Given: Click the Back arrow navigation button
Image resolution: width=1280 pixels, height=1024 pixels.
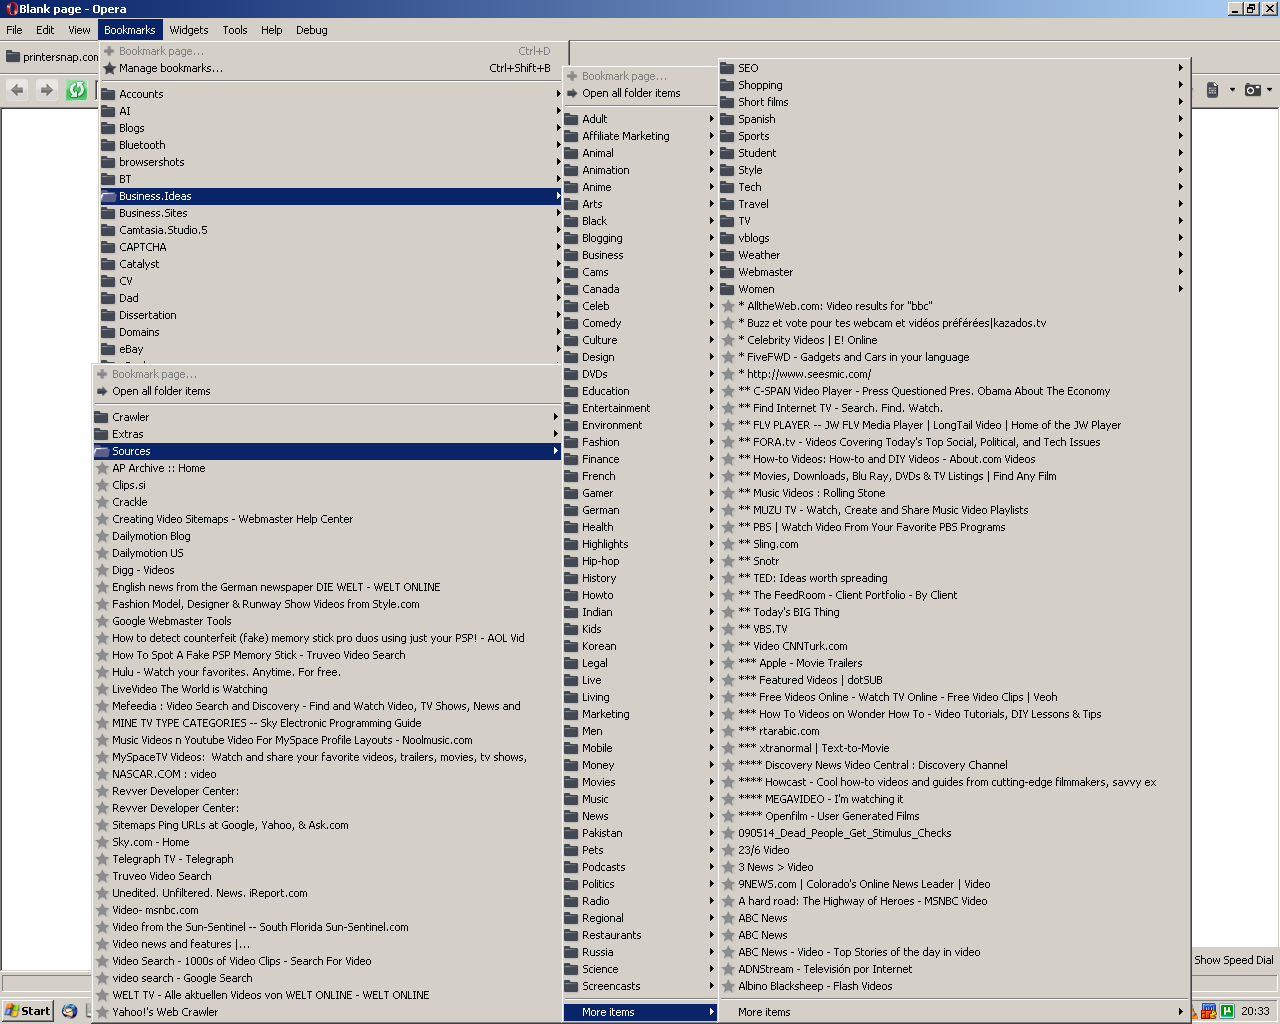Looking at the screenshot, I should click(x=17, y=90).
